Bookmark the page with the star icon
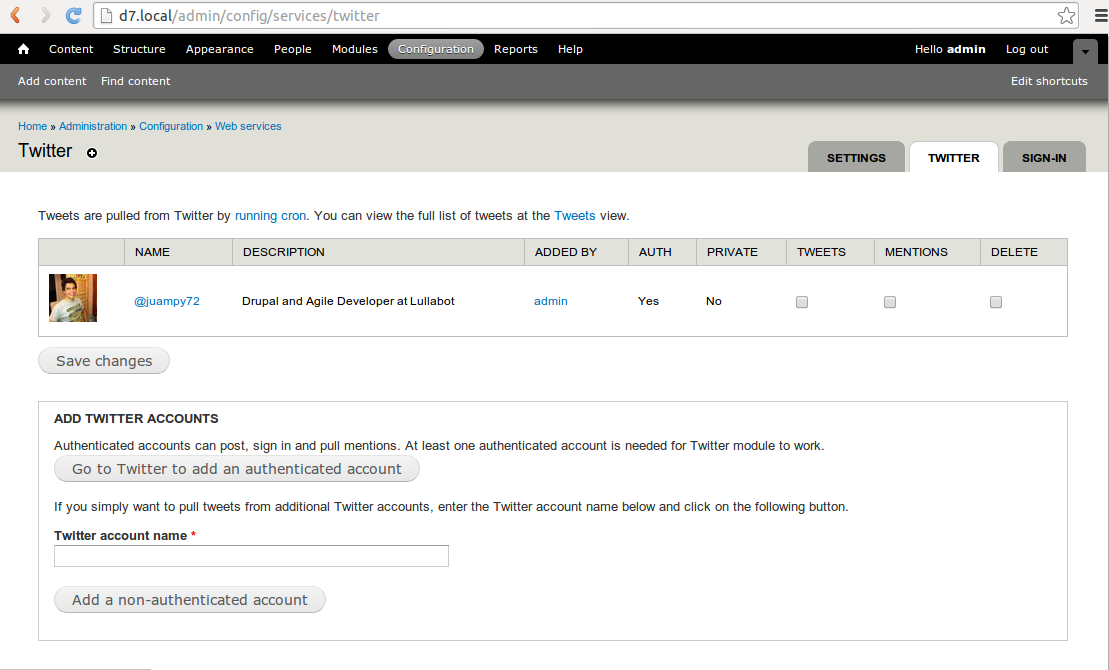 [1067, 16]
